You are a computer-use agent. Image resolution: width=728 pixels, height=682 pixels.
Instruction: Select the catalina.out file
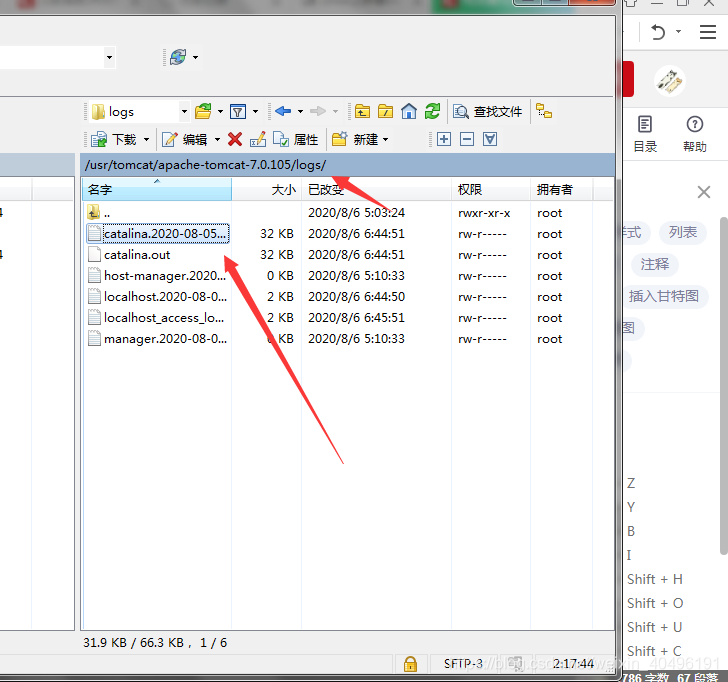130,255
